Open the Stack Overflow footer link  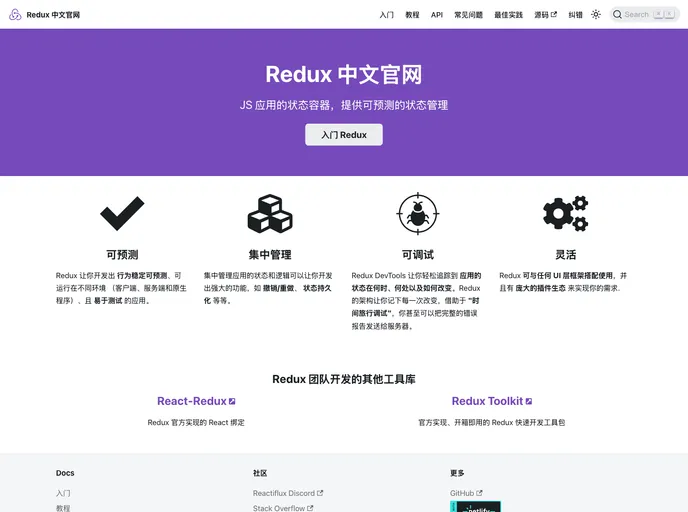click(283, 508)
